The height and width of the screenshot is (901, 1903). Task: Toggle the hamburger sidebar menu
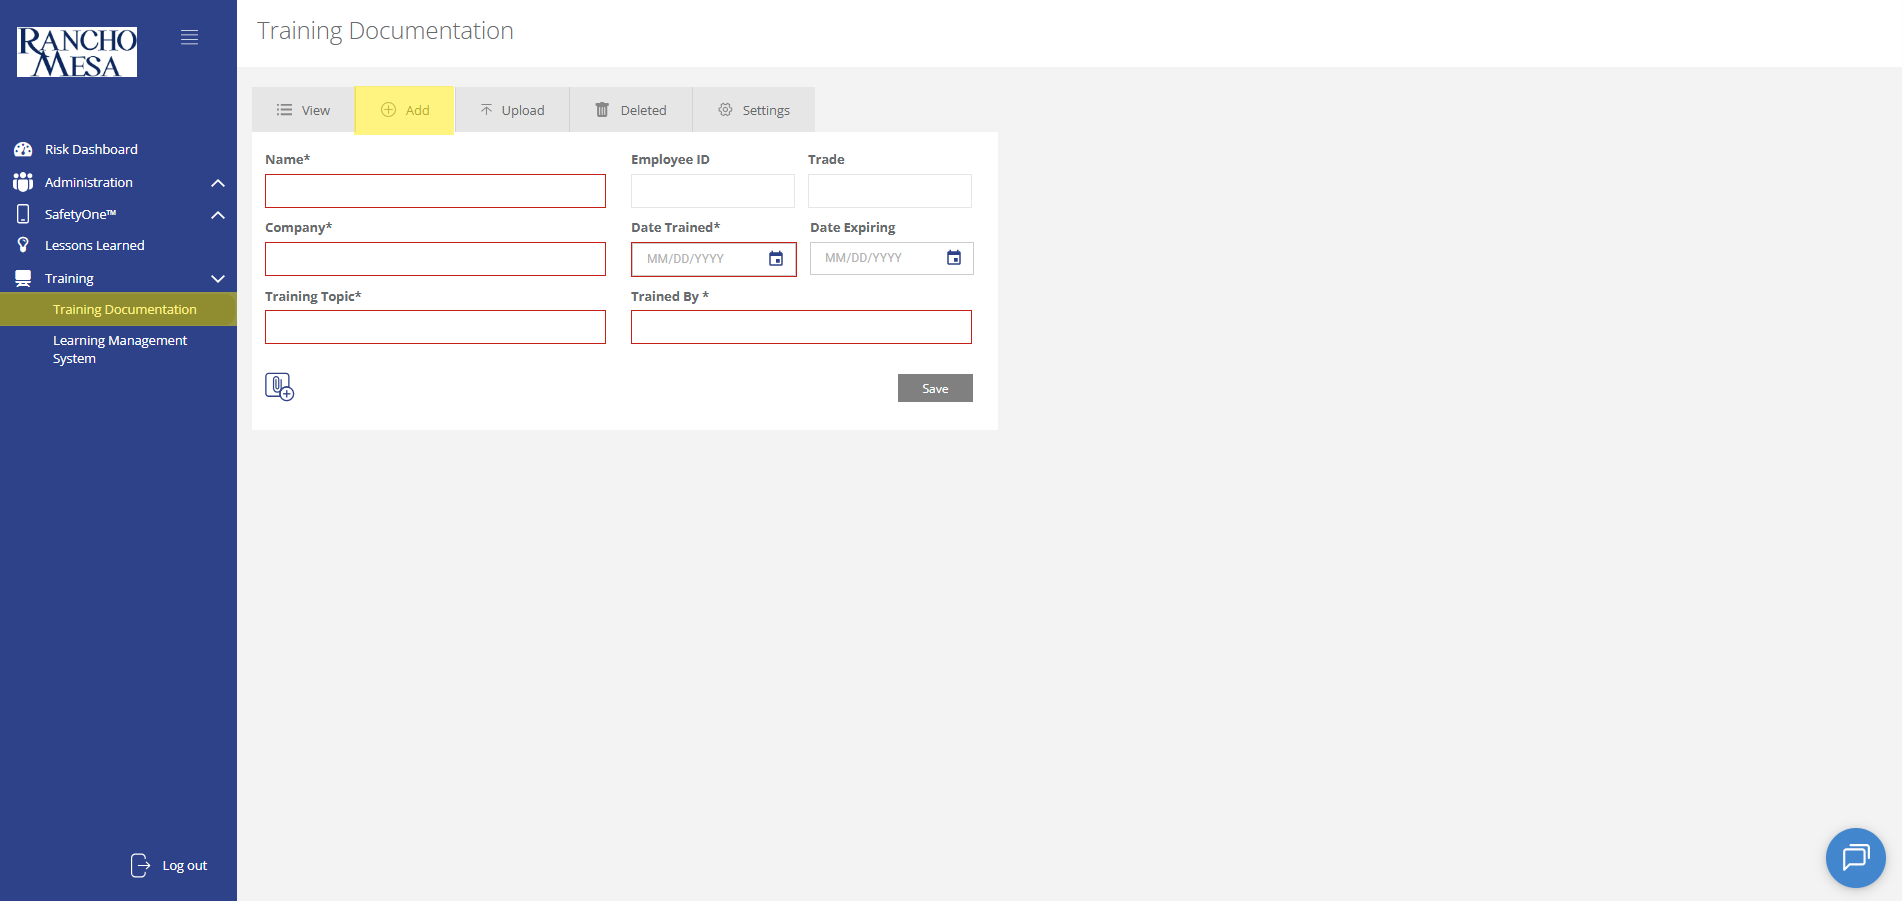click(x=189, y=37)
